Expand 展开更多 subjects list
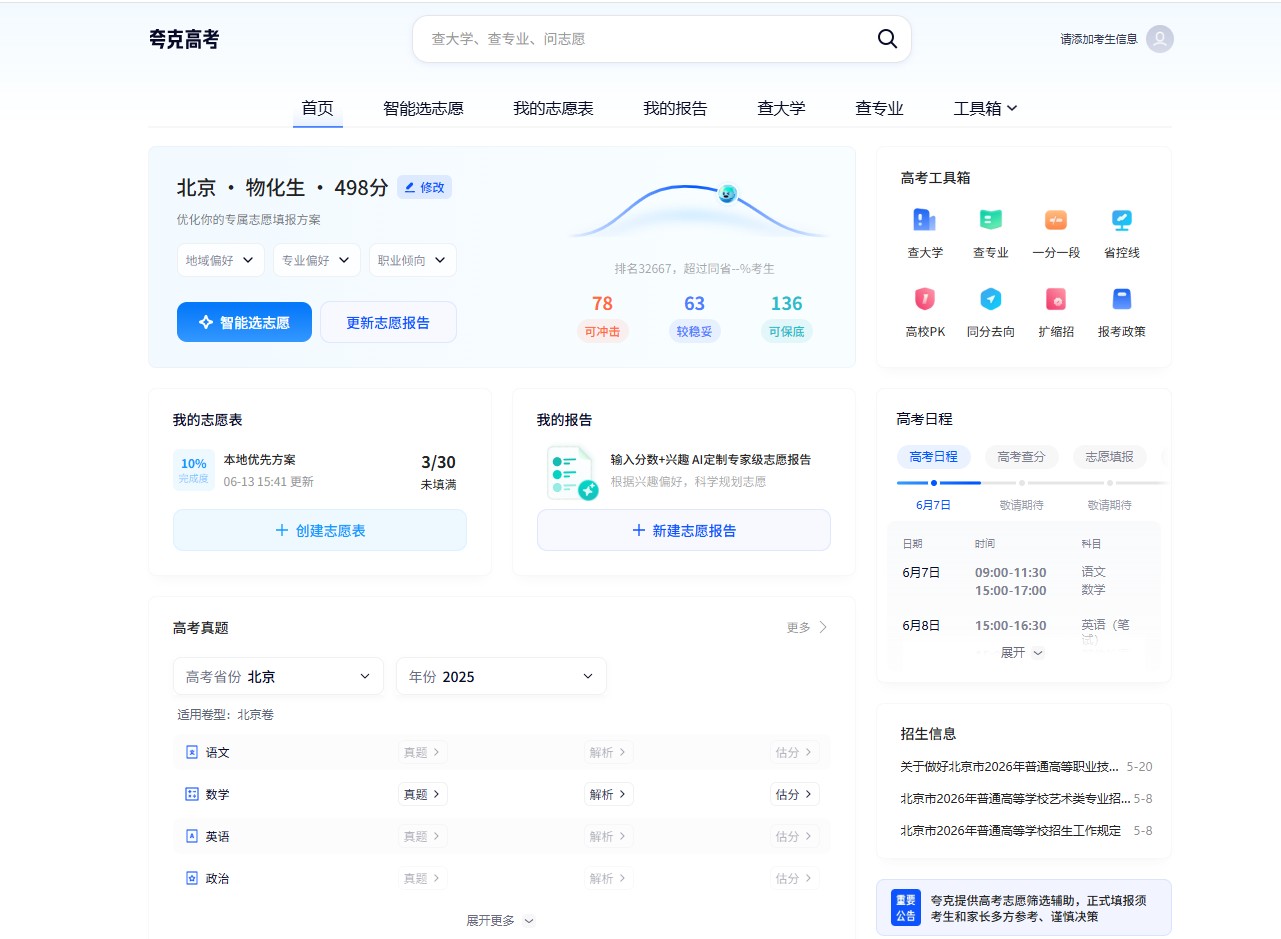The width and height of the screenshot is (1281, 939). pyautogui.click(x=500, y=920)
